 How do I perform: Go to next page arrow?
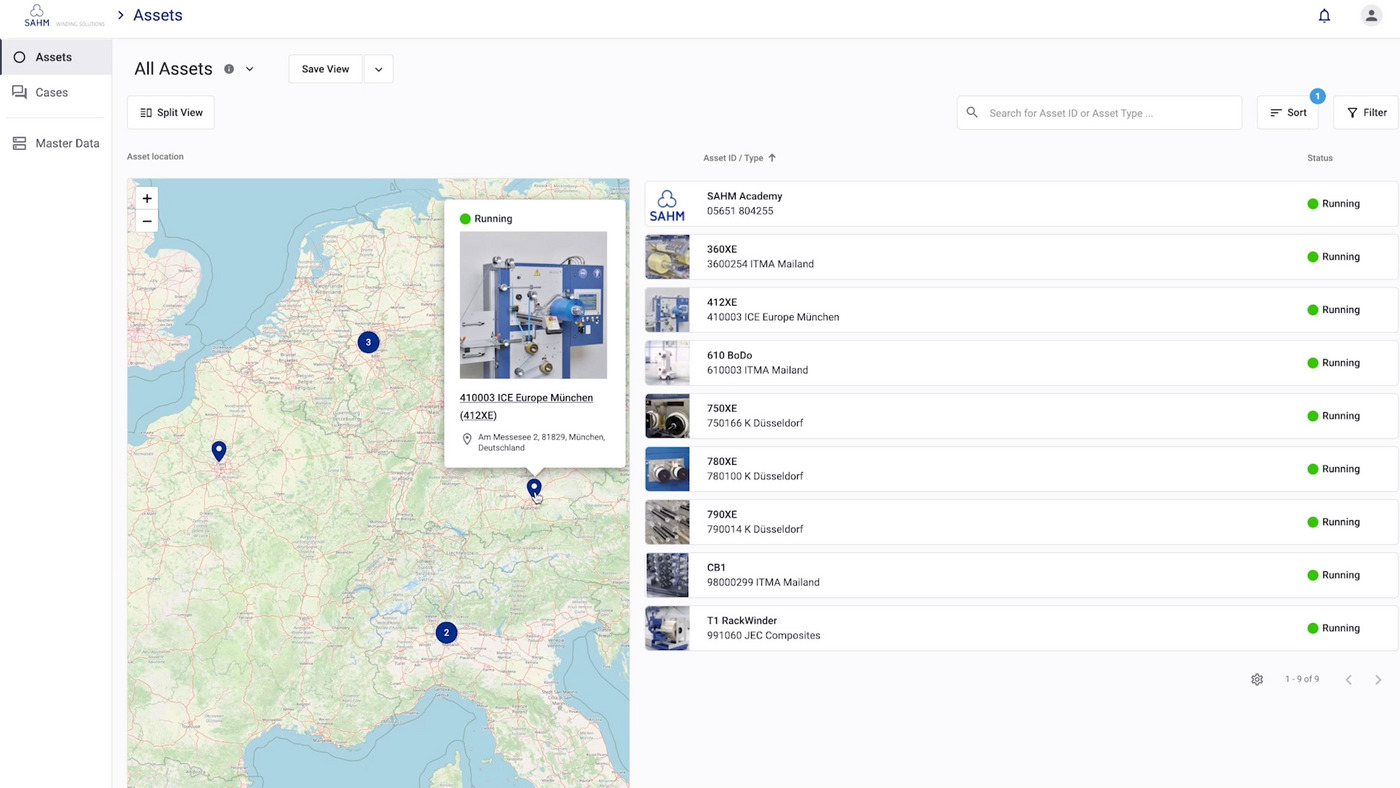[x=1378, y=680]
